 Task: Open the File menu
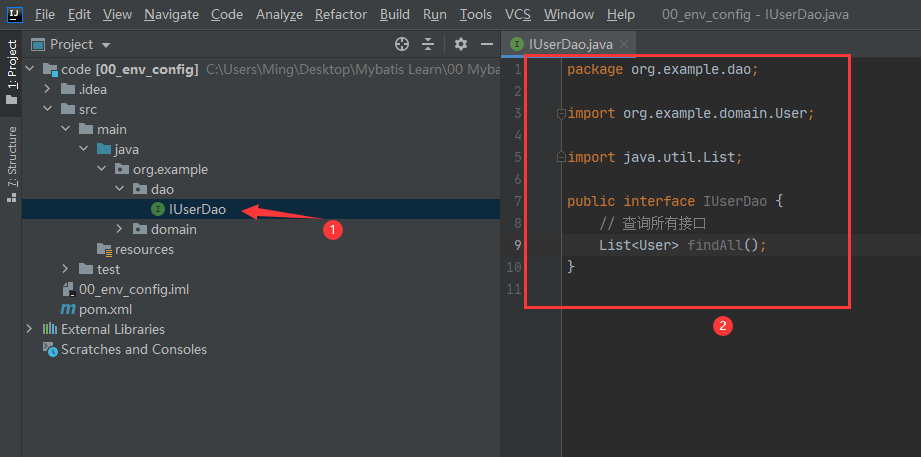click(45, 14)
